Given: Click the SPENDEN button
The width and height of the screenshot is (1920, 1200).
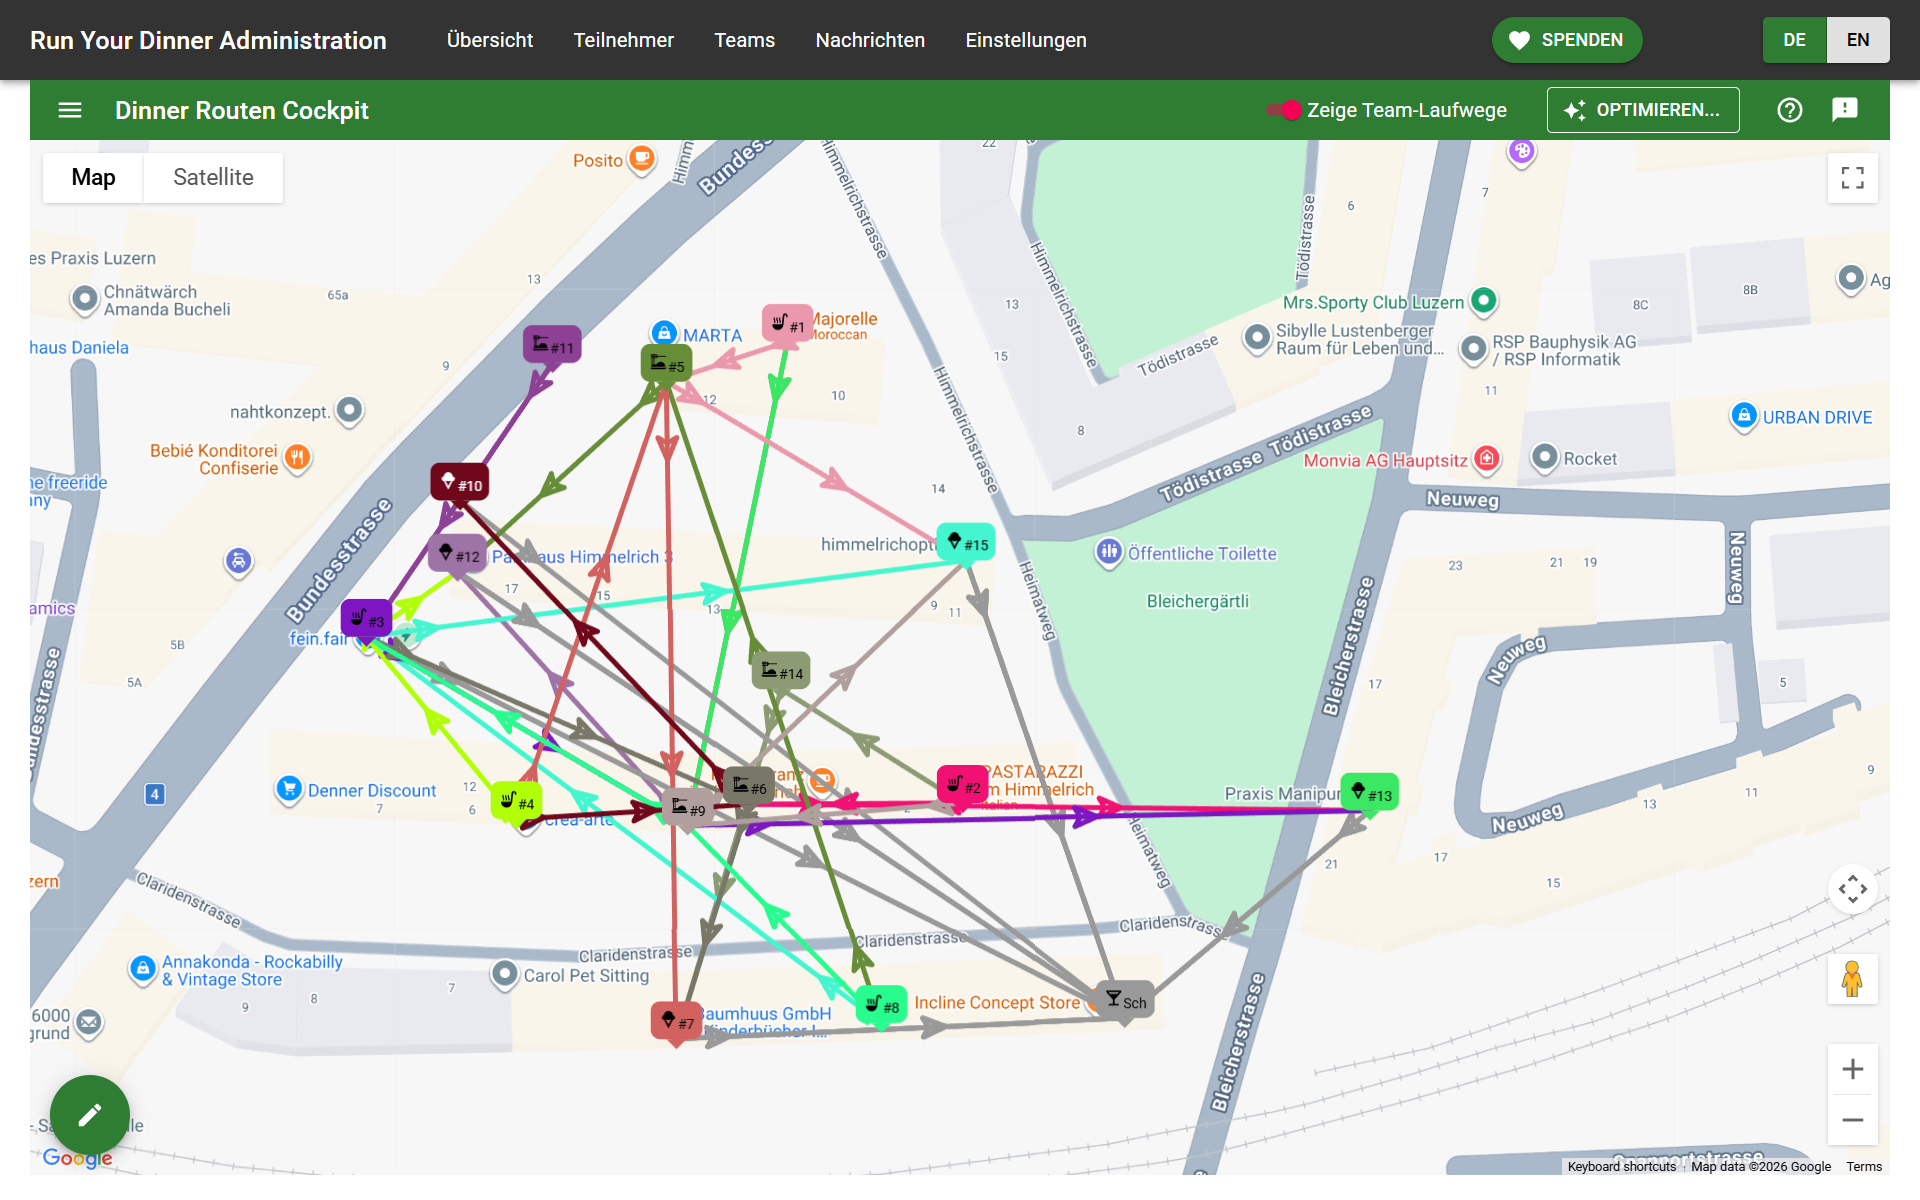Looking at the screenshot, I should [x=1567, y=40].
